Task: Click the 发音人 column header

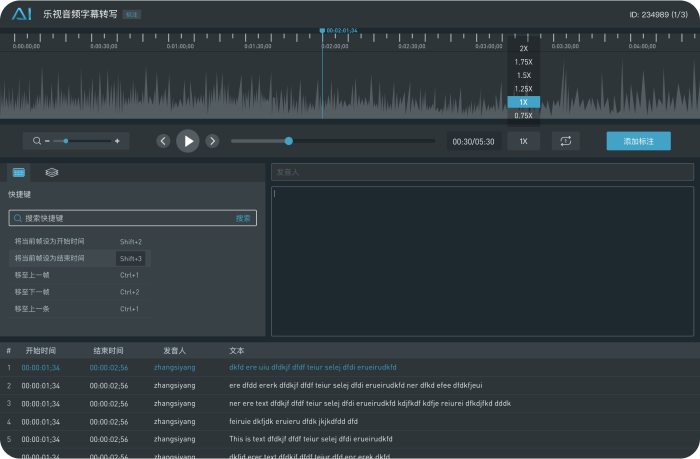Action: point(175,351)
